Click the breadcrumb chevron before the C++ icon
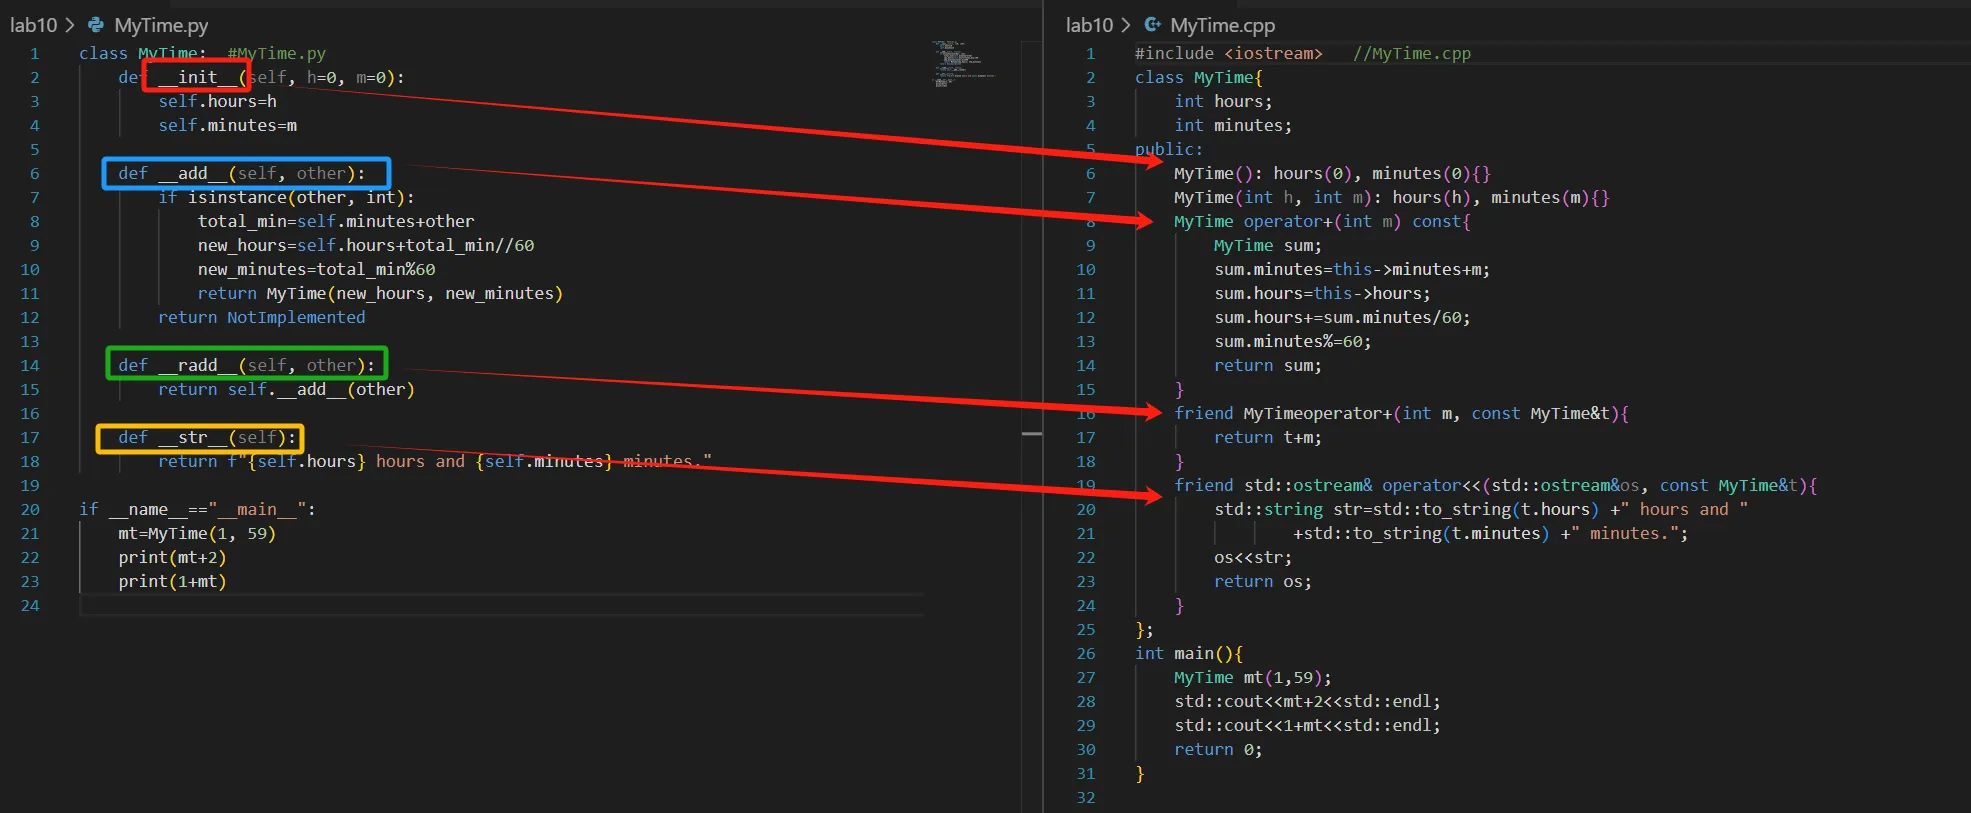 [x=1126, y=25]
